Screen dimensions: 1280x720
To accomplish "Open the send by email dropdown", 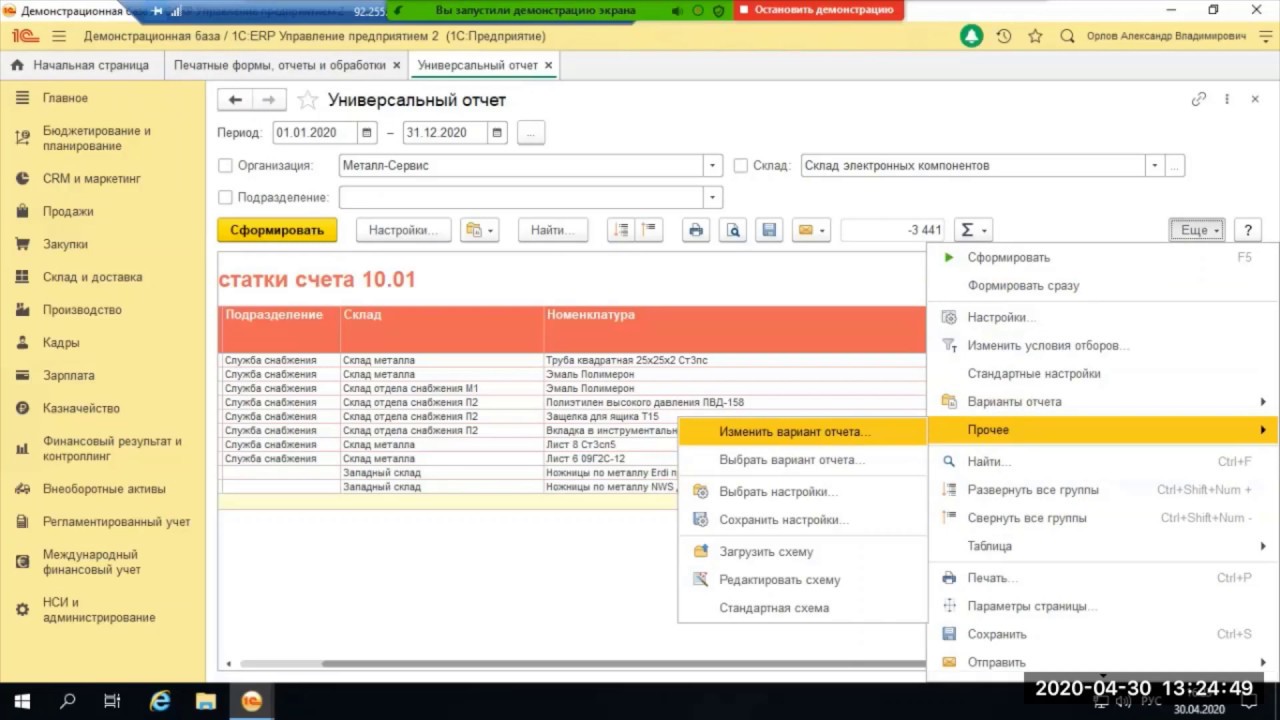I will [x=811, y=230].
